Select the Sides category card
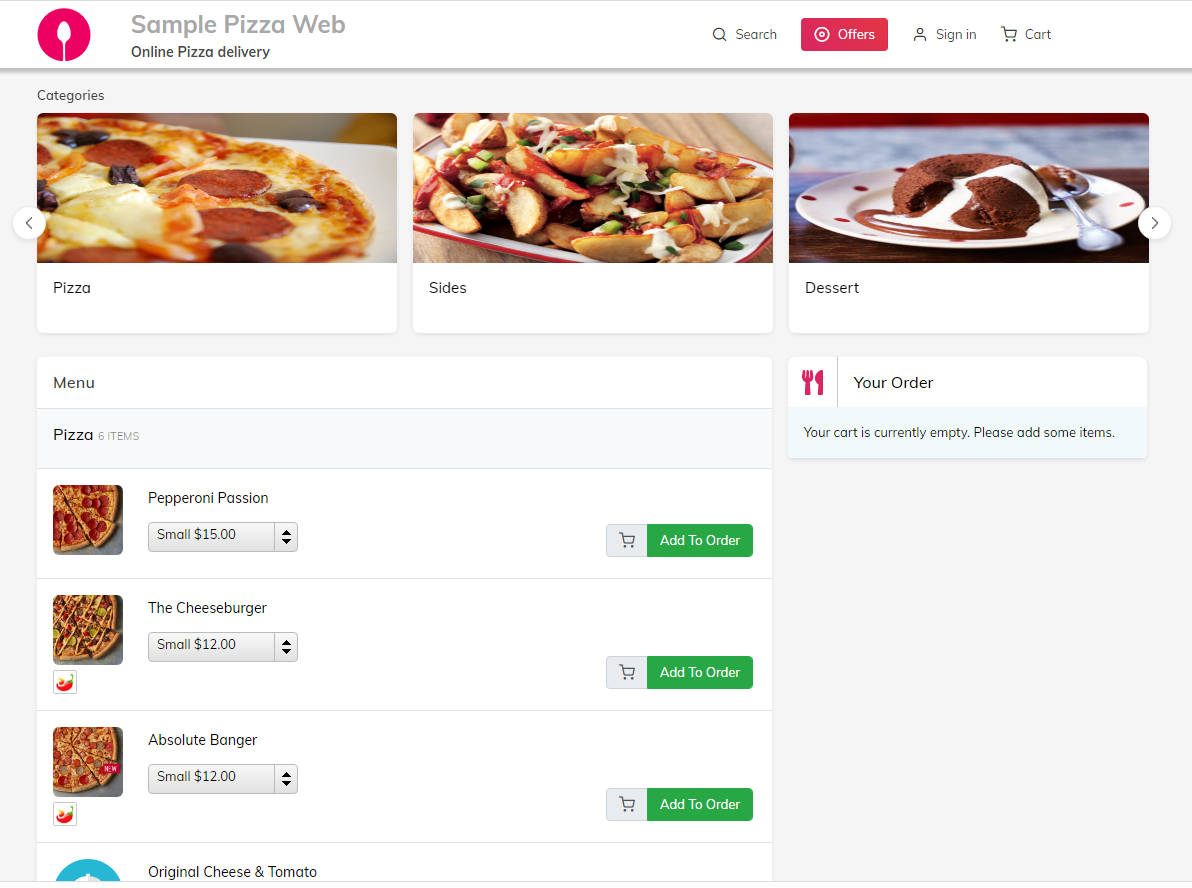The height and width of the screenshot is (888, 1192). pyautogui.click(x=593, y=223)
